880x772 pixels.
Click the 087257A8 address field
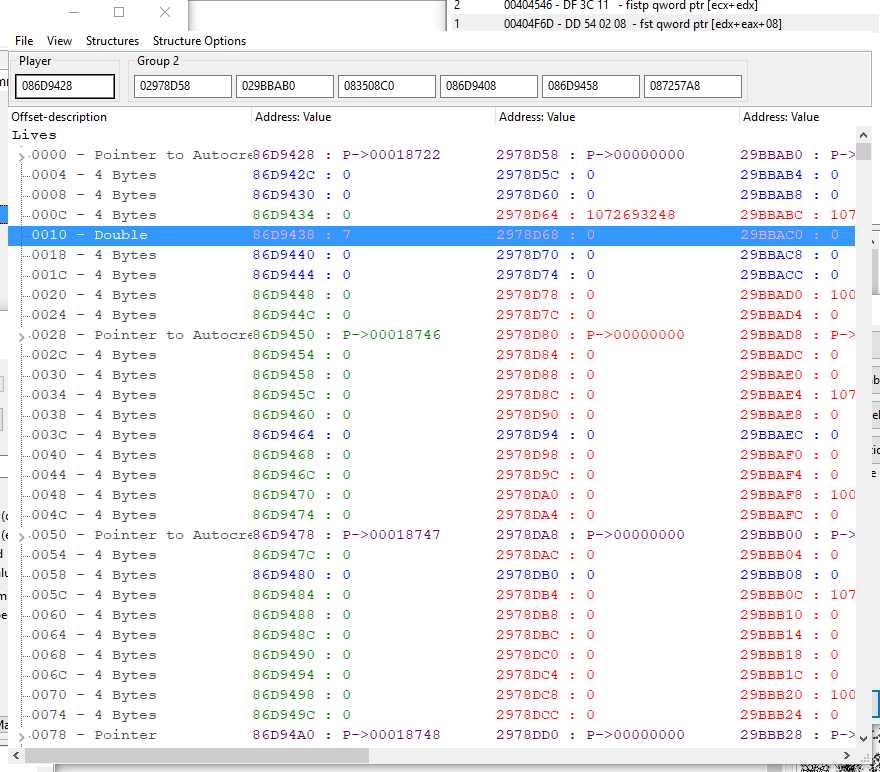[693, 86]
